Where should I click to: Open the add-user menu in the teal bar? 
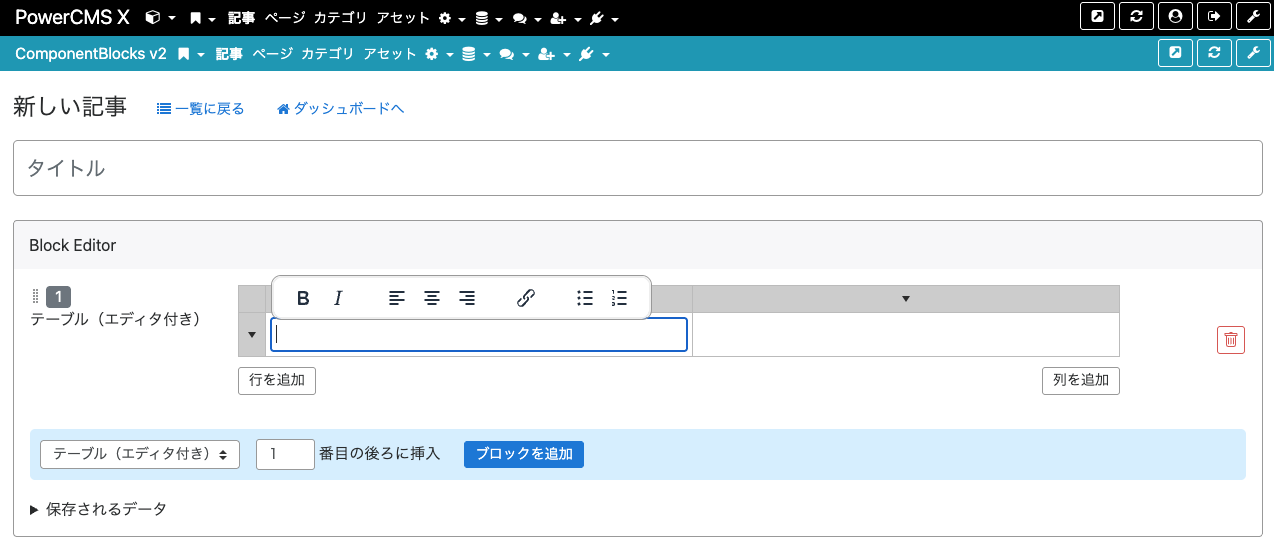click(552, 54)
